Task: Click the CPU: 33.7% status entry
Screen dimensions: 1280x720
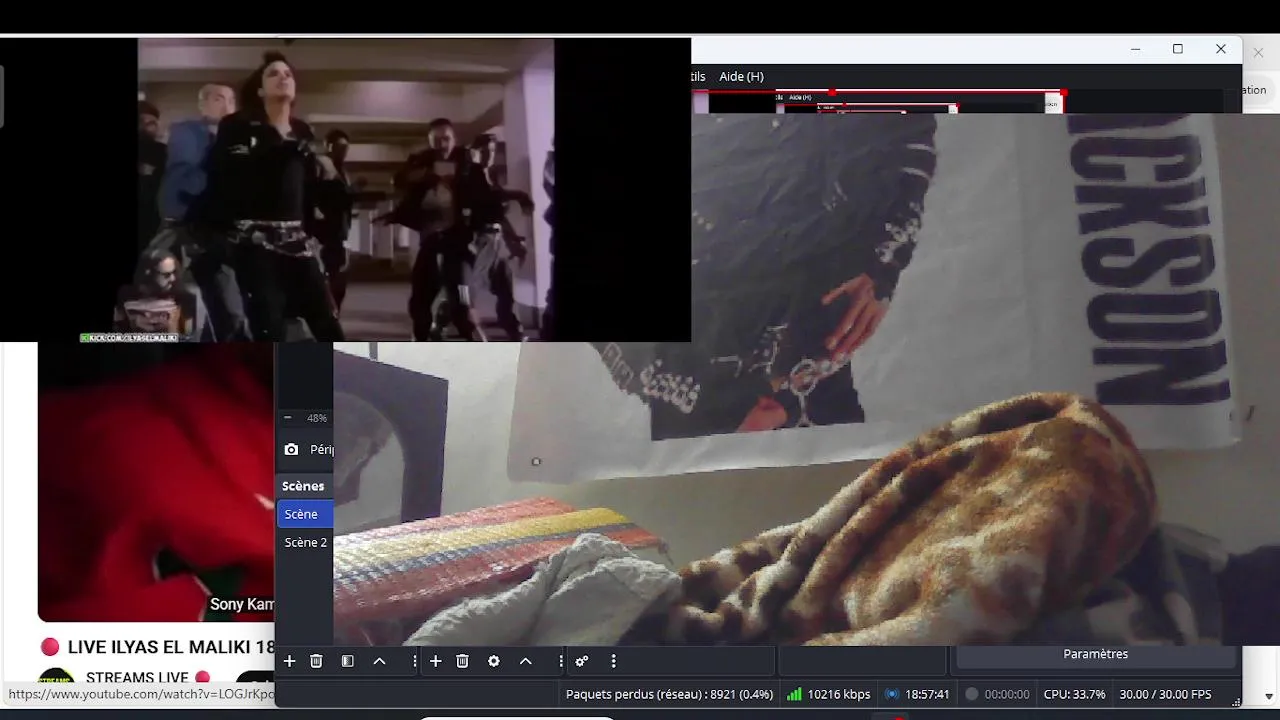Action: coord(1074,694)
